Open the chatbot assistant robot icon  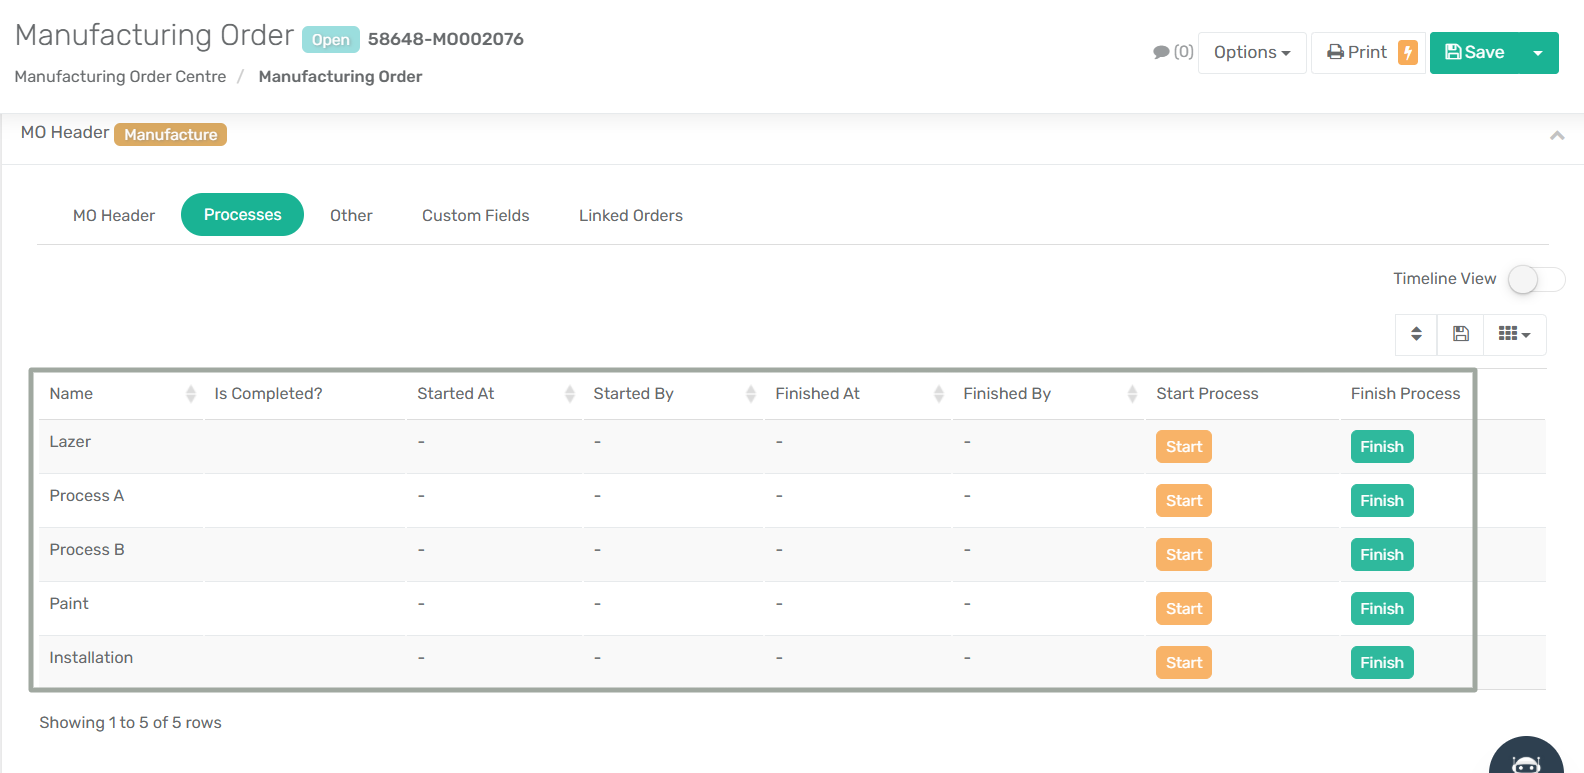[x=1526, y=762]
